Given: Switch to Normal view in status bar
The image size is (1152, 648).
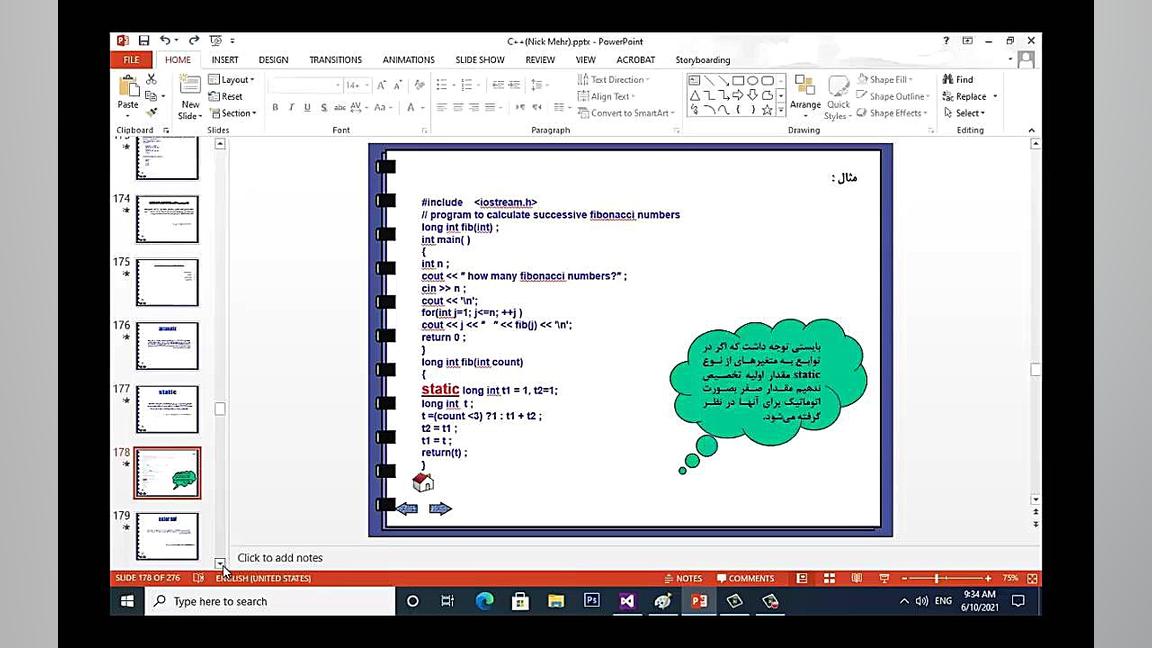Looking at the screenshot, I should (802, 578).
